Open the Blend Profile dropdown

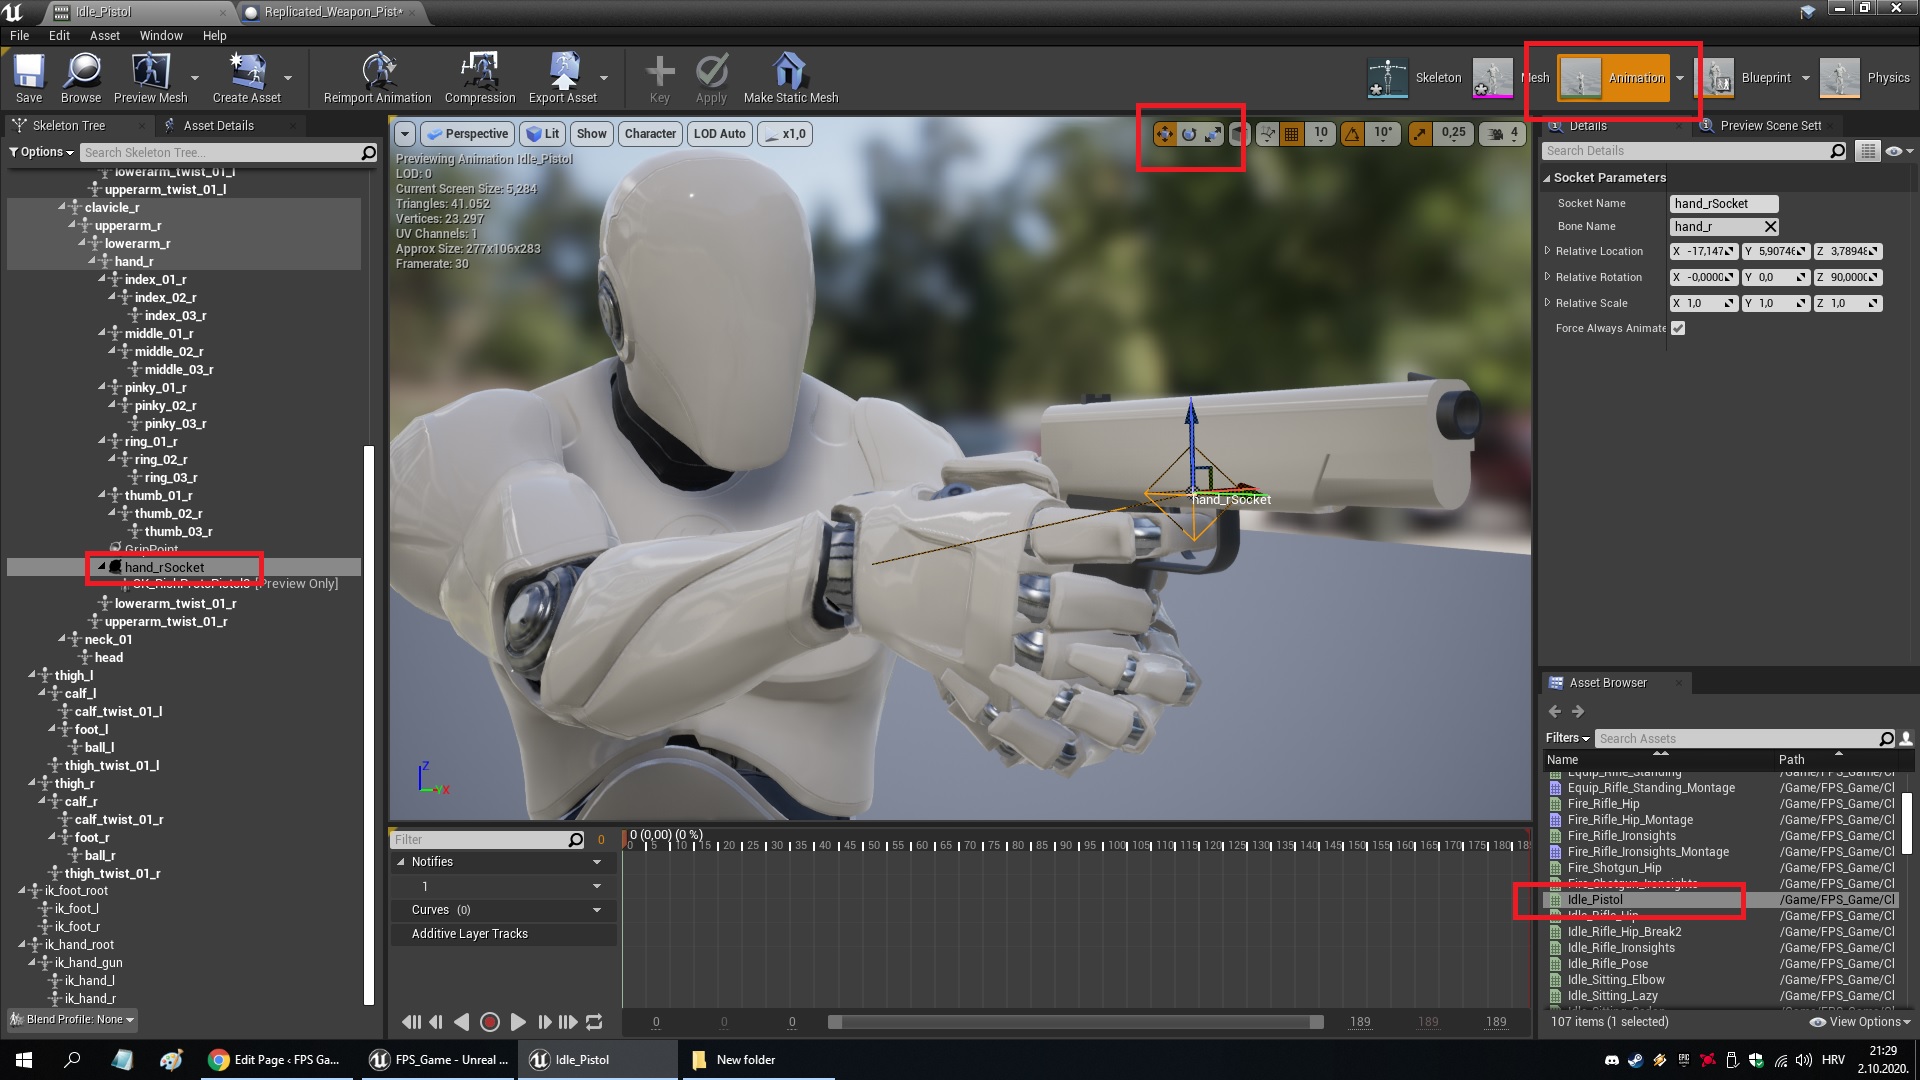tap(73, 1019)
